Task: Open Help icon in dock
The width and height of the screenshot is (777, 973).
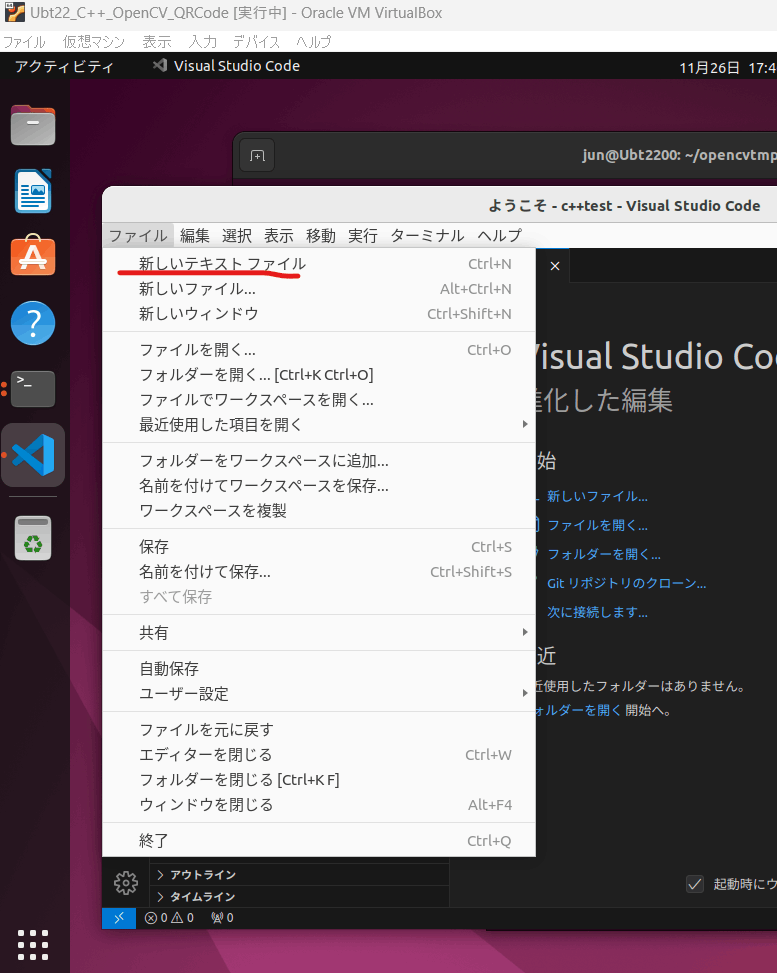Action: (33, 323)
